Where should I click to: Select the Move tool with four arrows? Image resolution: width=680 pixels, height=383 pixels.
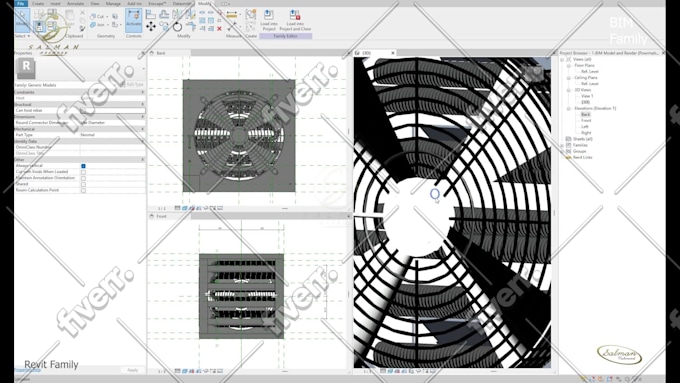[x=150, y=26]
